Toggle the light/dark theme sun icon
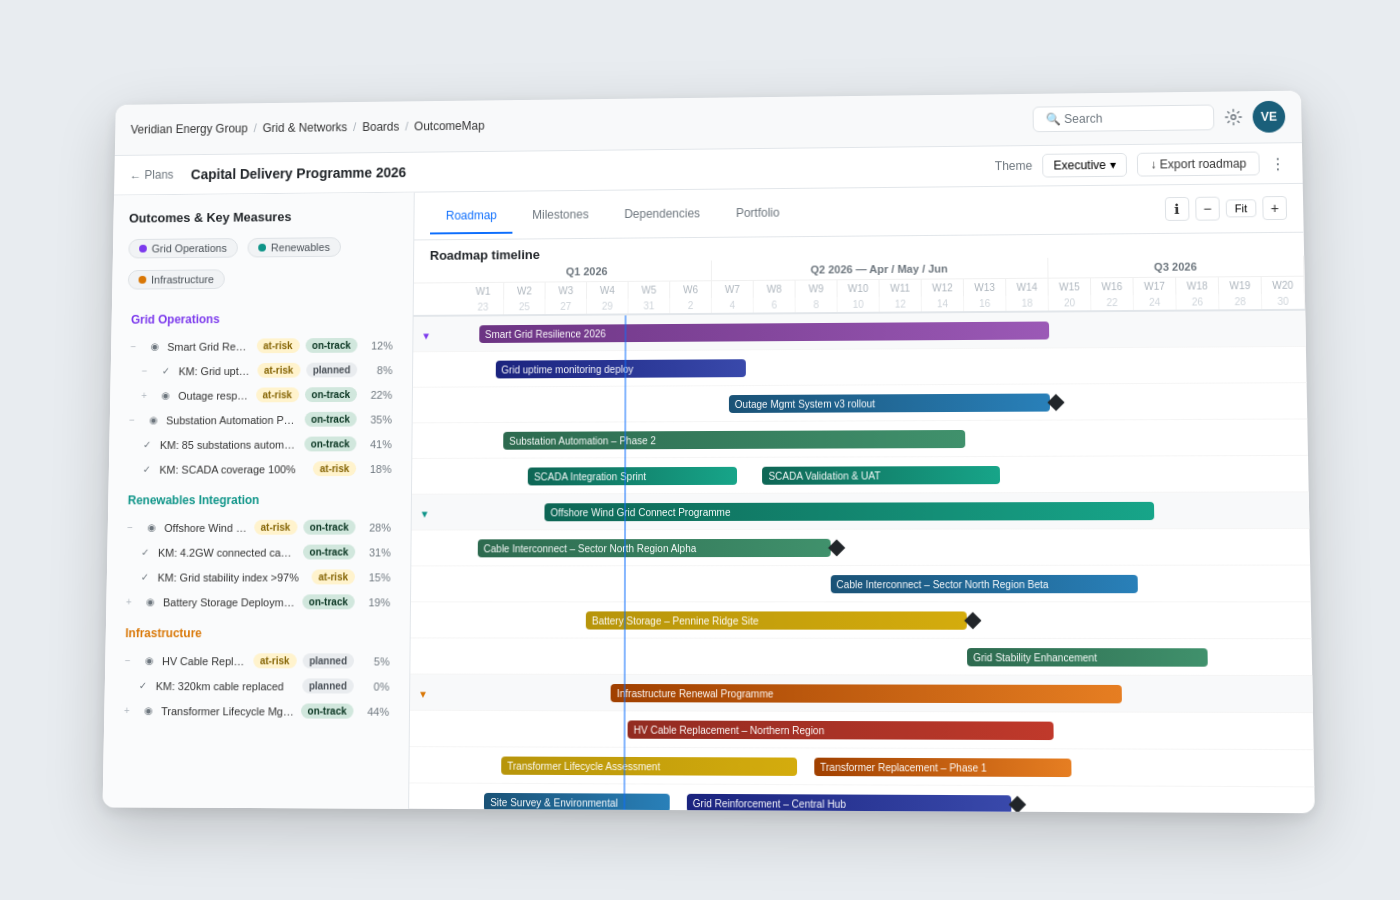Screen dimensions: 1400x900 pos(1233,117)
